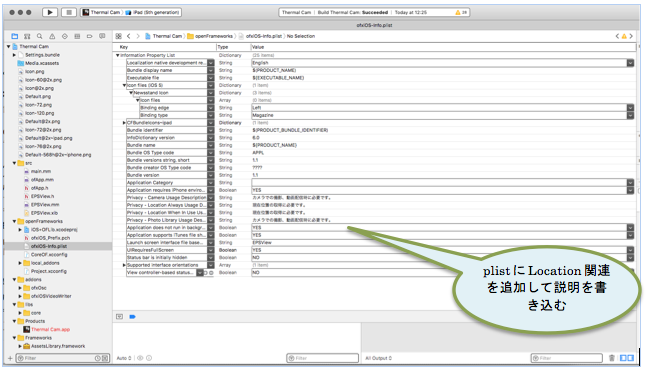Select main.mm in the file navigator

click(x=40, y=171)
